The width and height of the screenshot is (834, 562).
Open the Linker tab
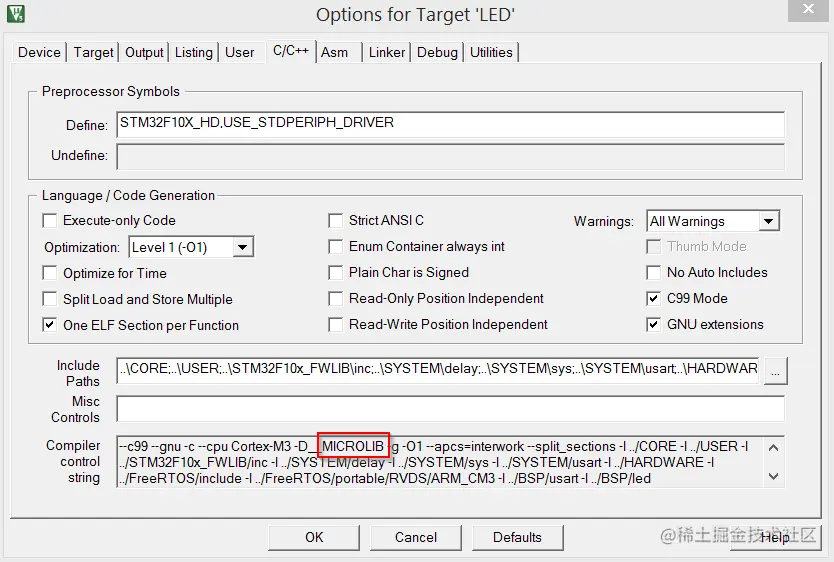tap(387, 52)
